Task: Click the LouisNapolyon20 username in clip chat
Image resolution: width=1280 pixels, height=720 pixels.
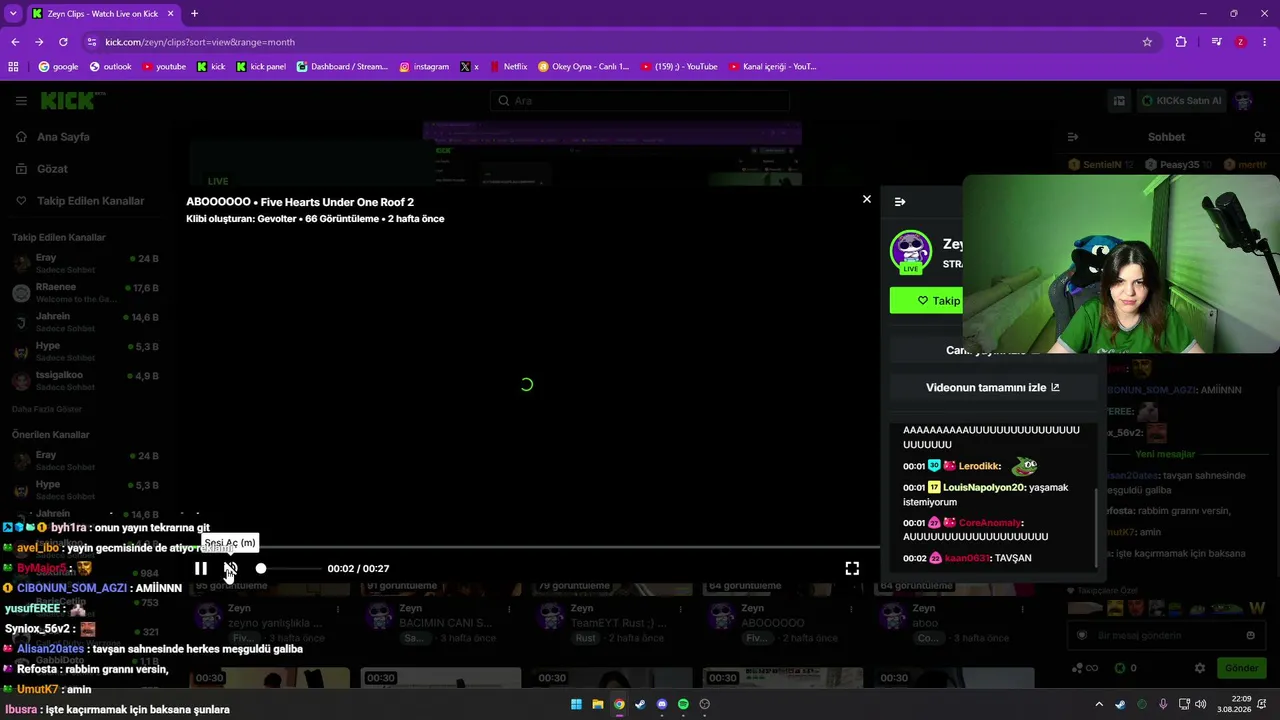Action: click(984, 487)
